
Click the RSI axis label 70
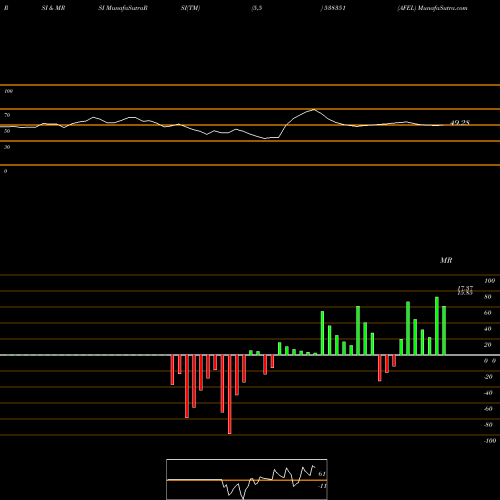7,115
